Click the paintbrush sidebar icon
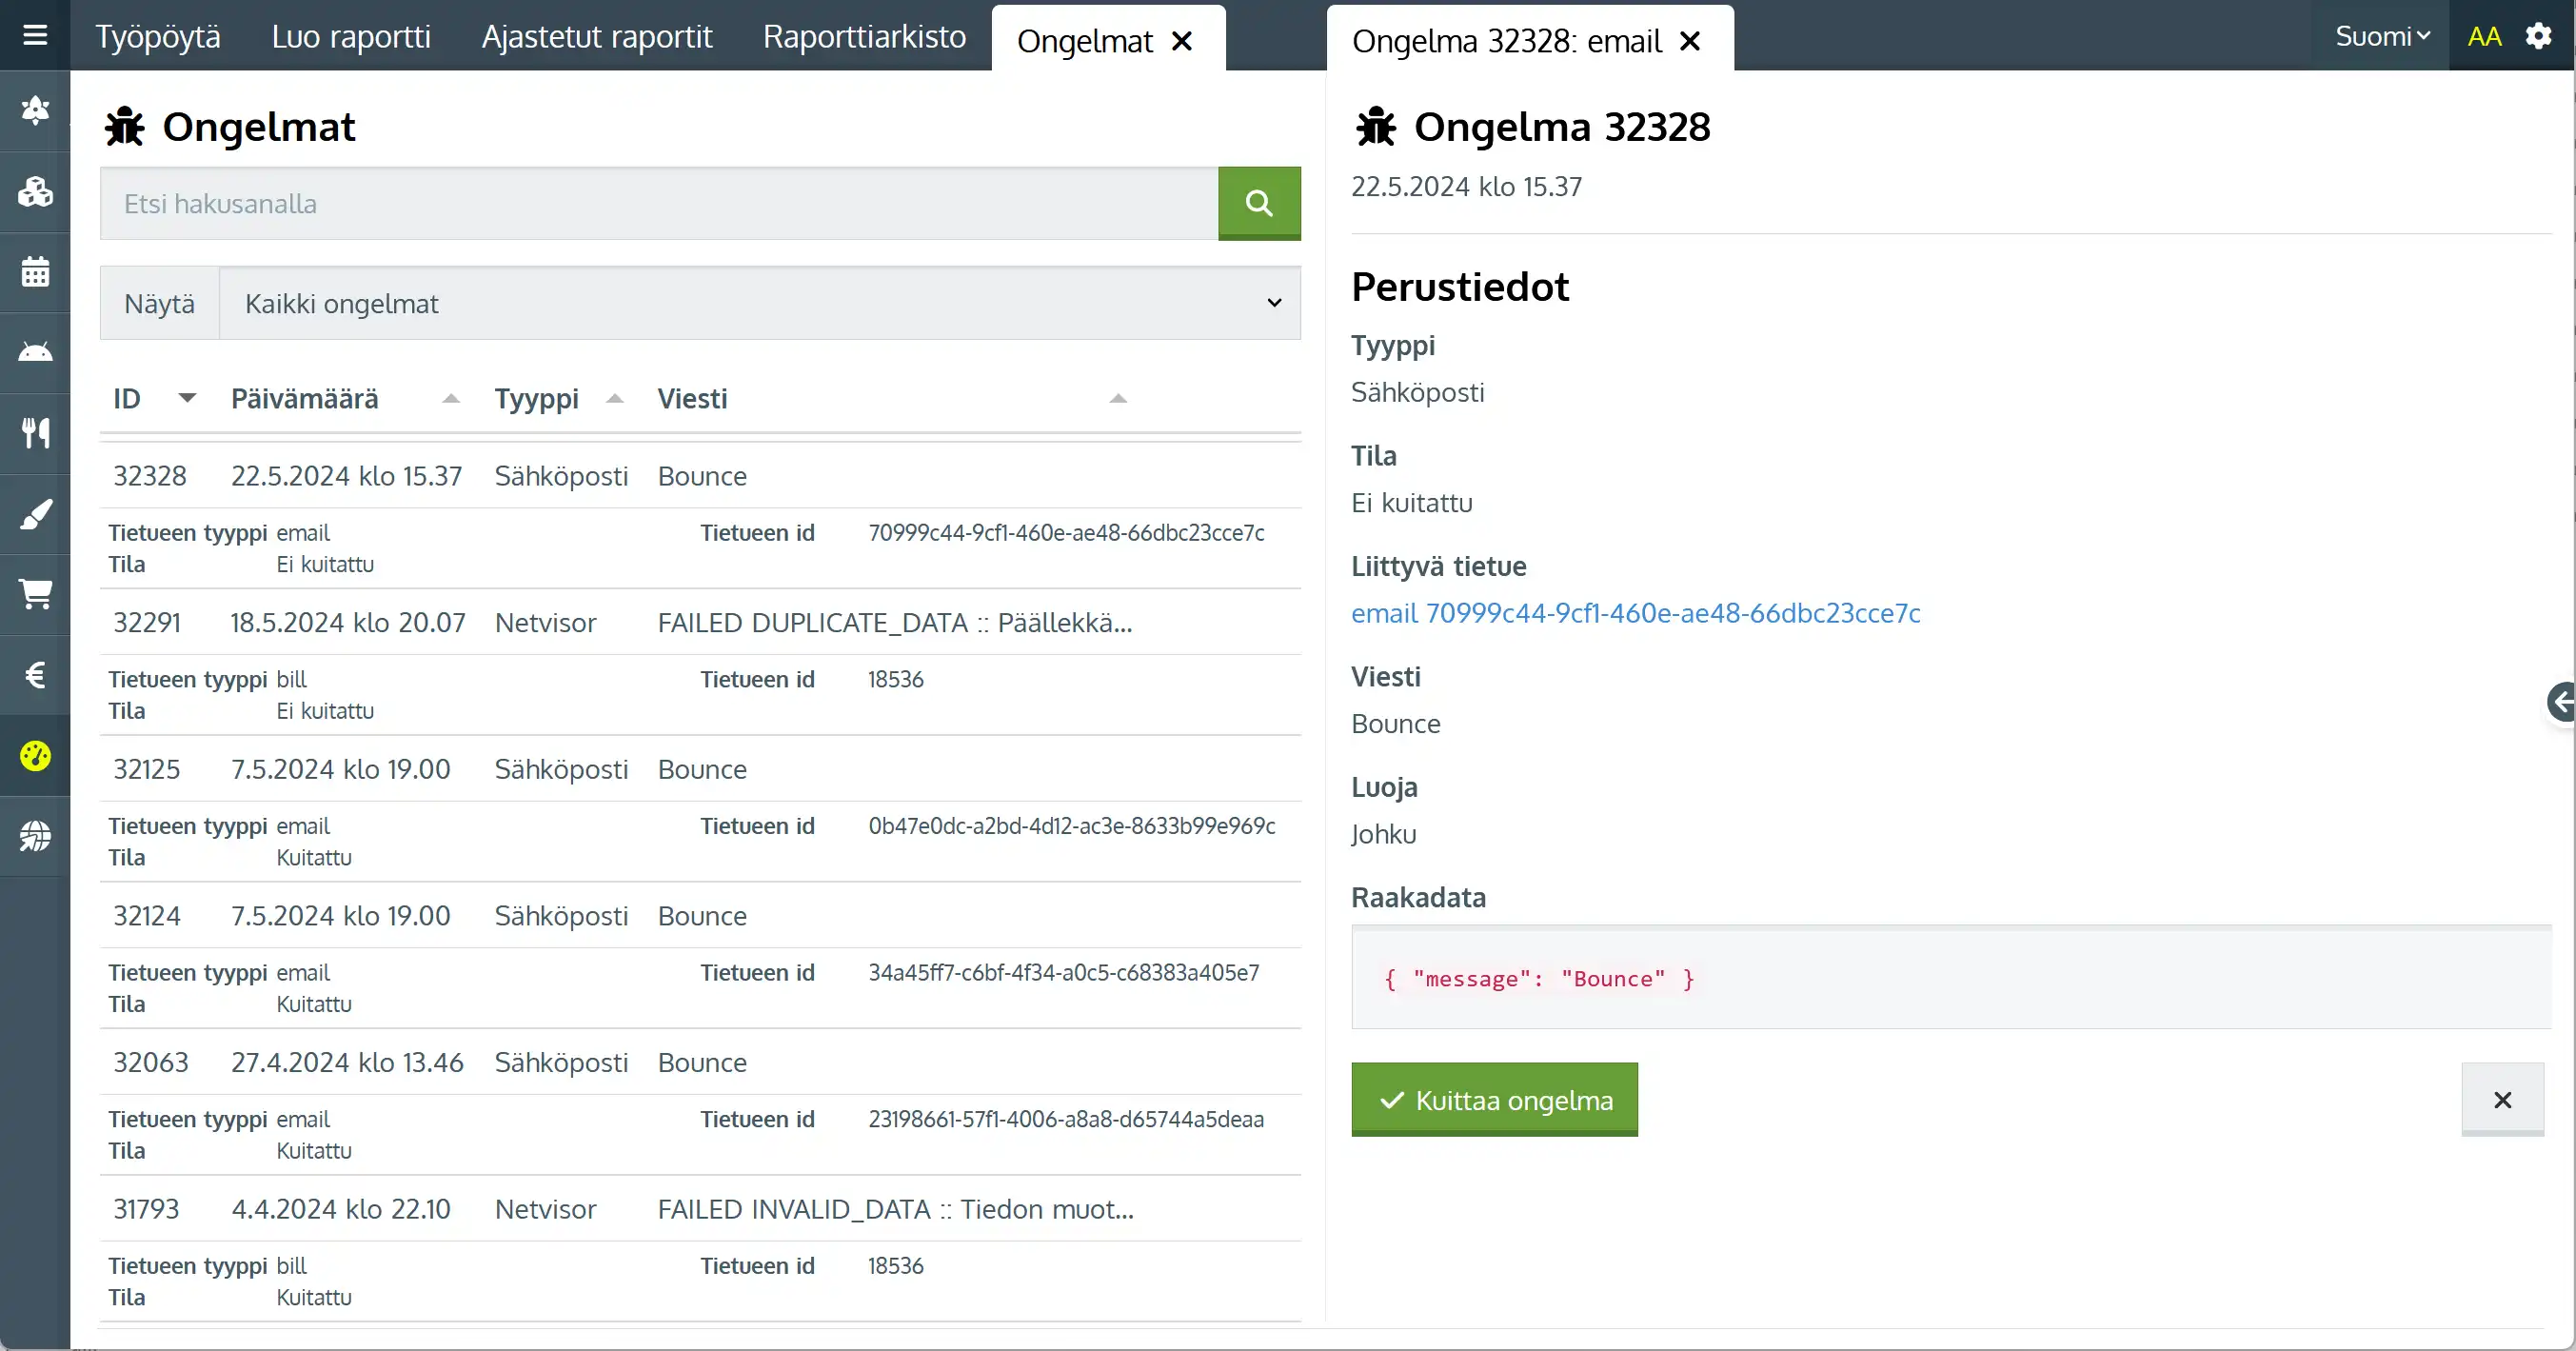 pos(35,514)
